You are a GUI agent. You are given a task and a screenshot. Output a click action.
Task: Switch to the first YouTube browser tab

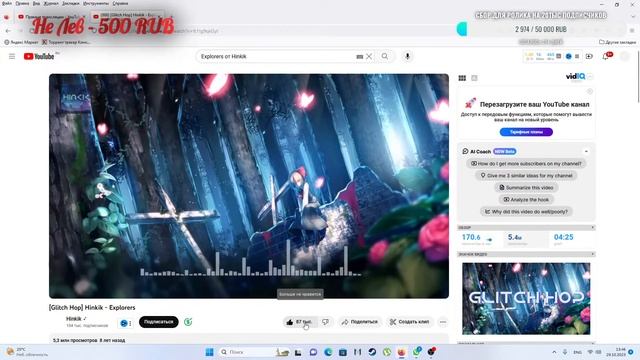click(x=51, y=16)
